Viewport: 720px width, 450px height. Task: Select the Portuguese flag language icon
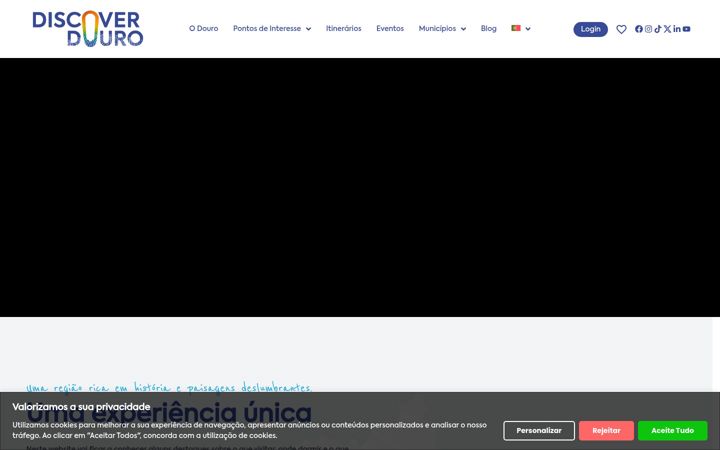(x=516, y=28)
